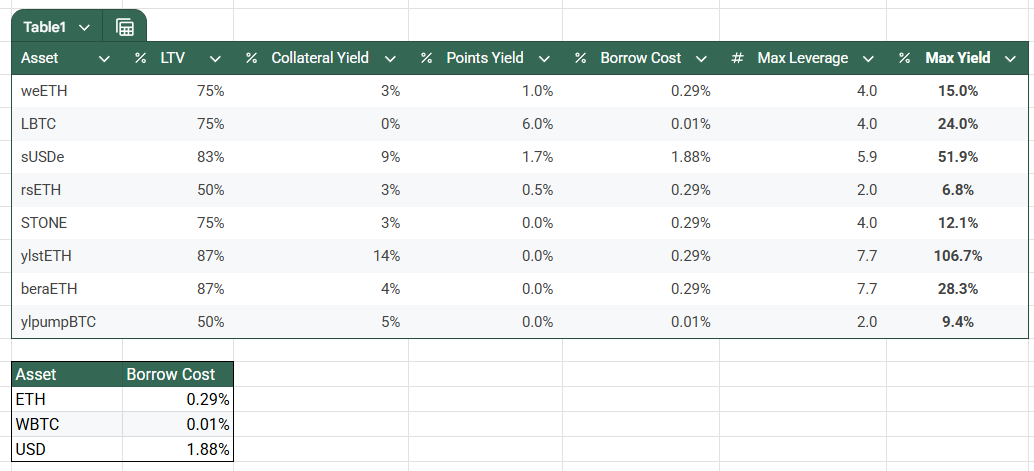Select the USD row in borrow cost table
The height and width of the screenshot is (471, 1034).
click(122, 449)
